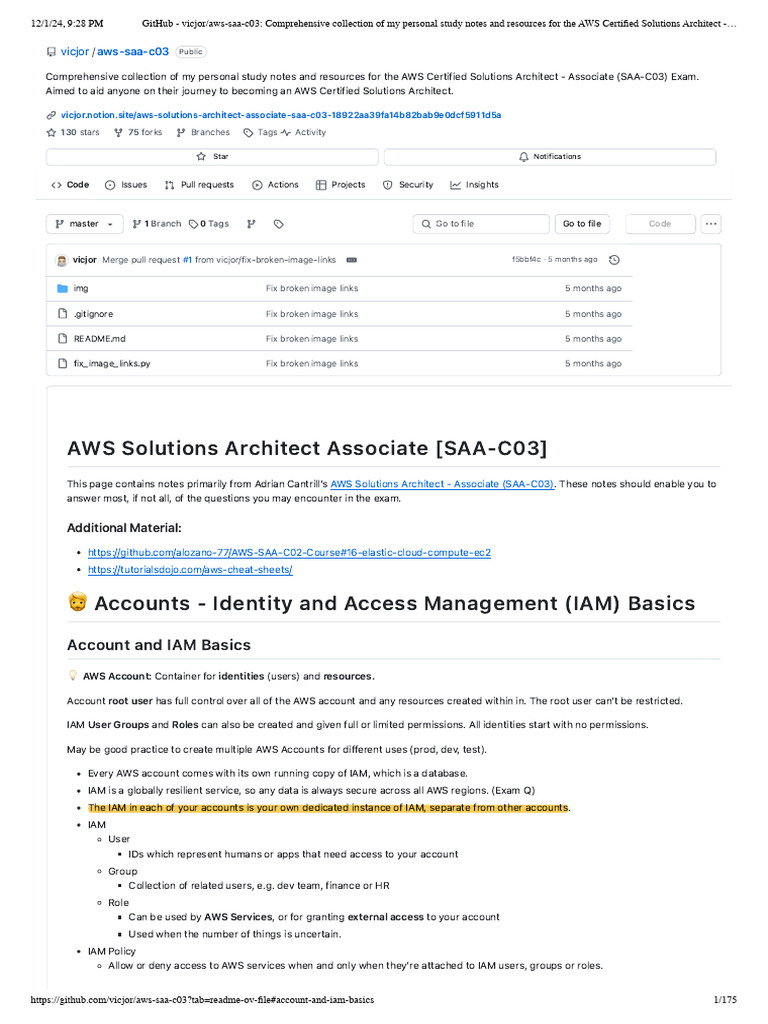Open img row's Fix broken image links commit
The image size is (768, 1024).
point(312,289)
